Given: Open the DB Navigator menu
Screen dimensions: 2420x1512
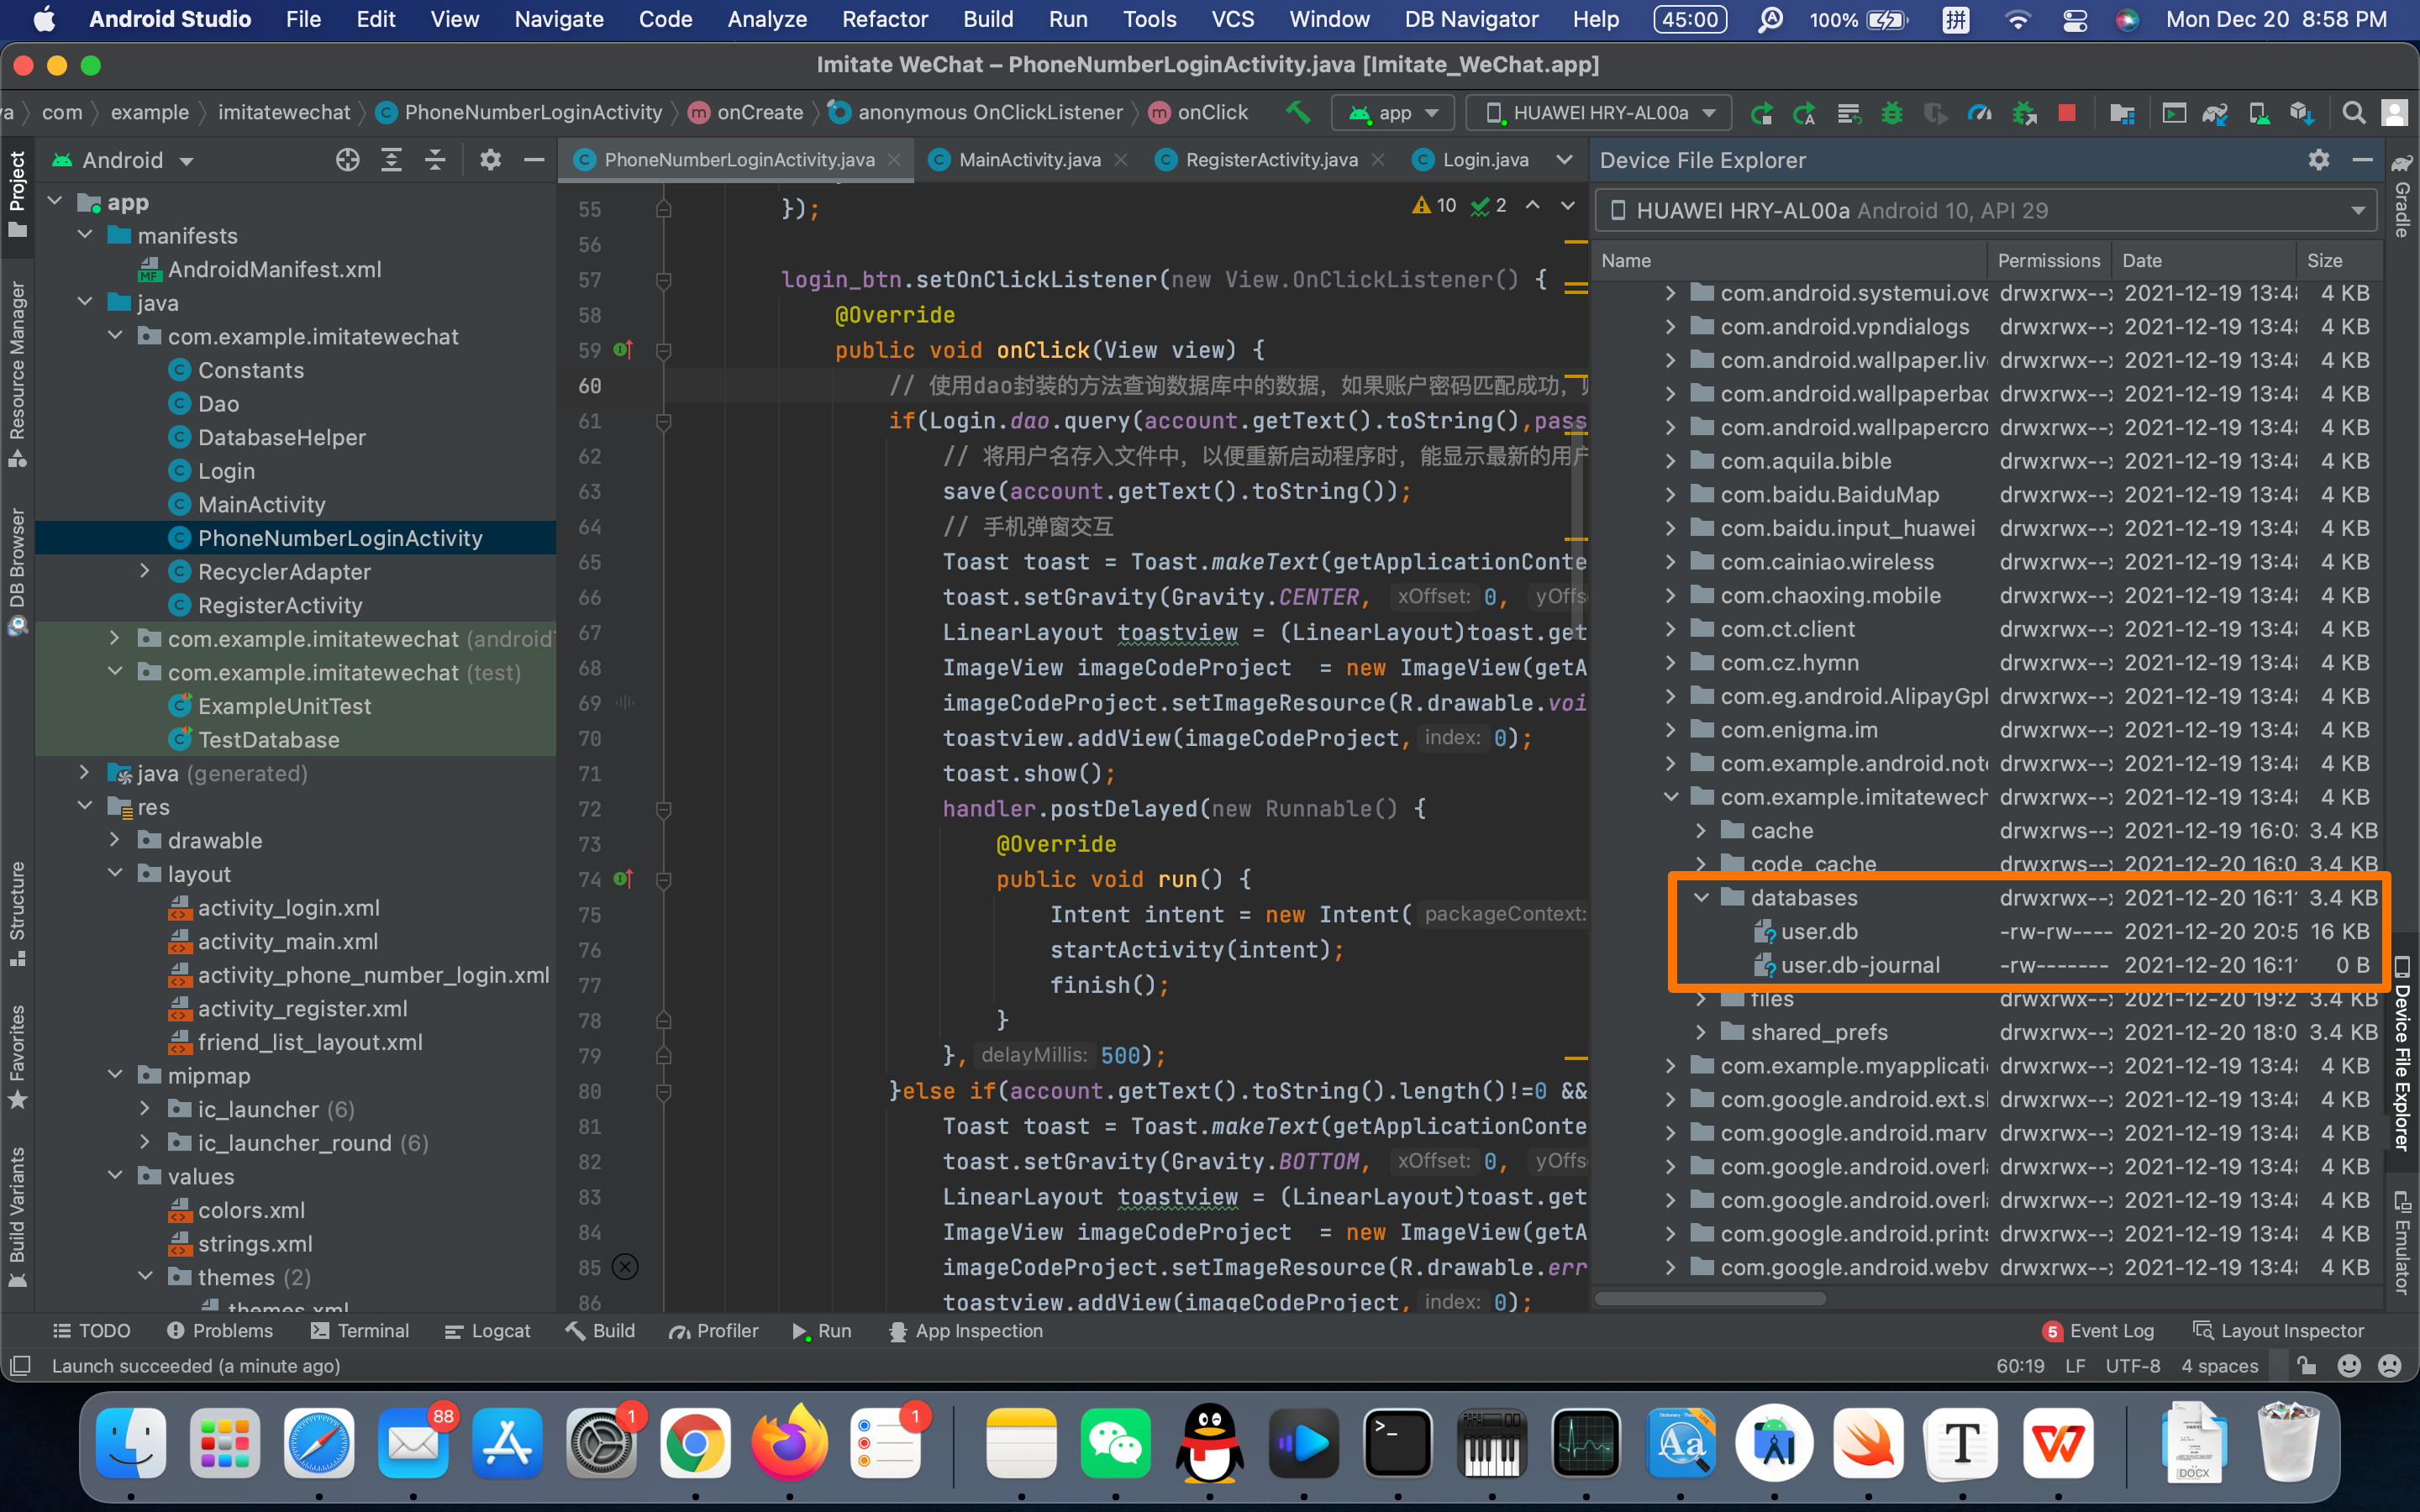Looking at the screenshot, I should tap(1471, 19).
